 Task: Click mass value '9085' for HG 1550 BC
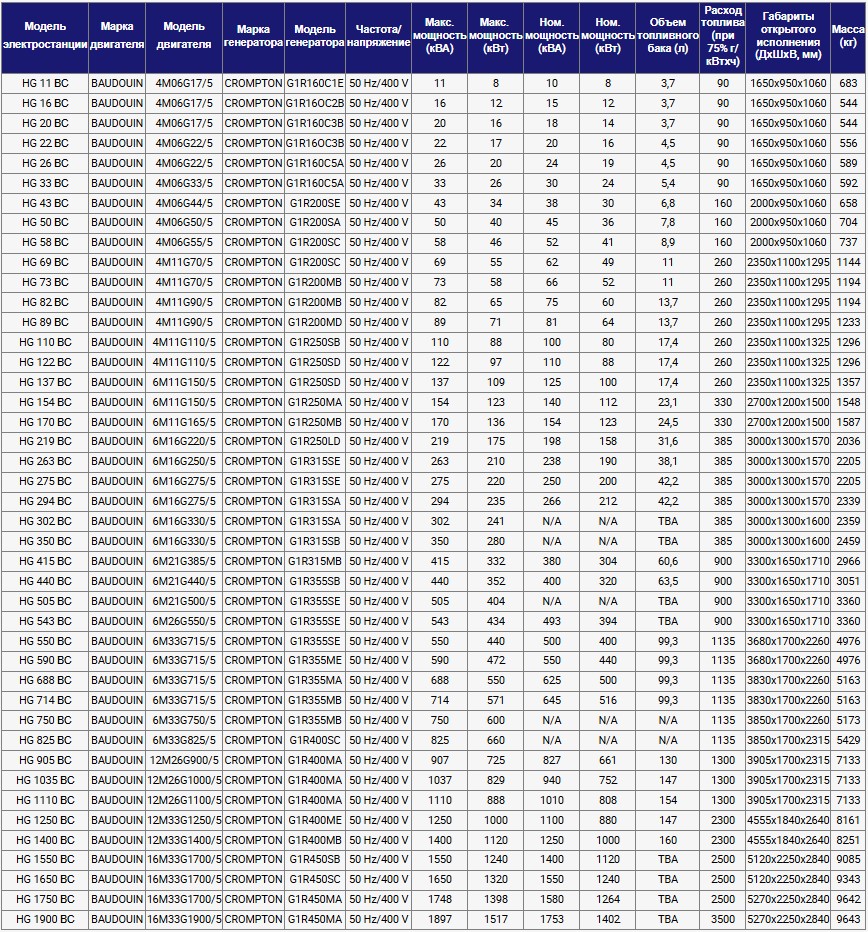(x=848, y=859)
